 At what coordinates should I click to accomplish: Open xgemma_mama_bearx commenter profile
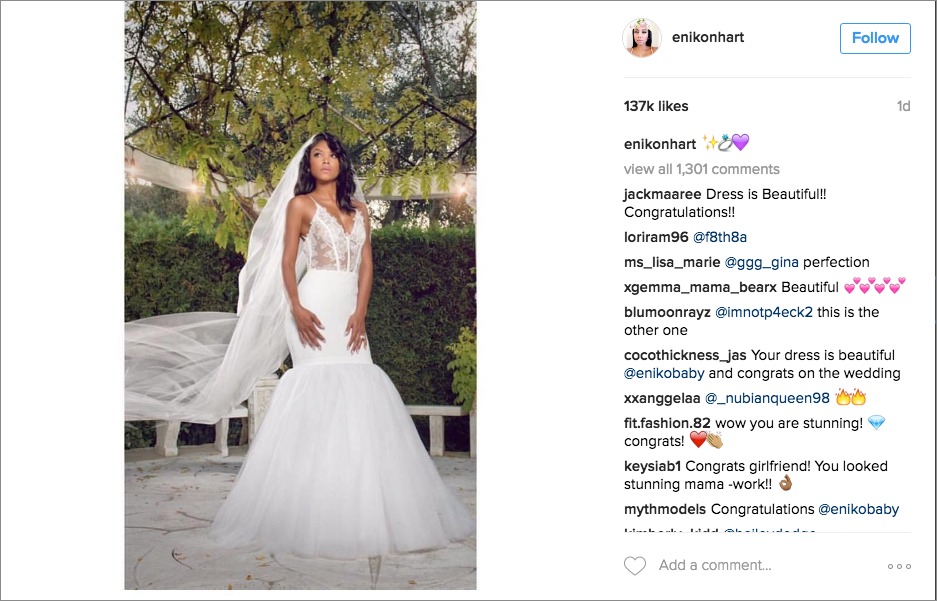click(x=700, y=287)
